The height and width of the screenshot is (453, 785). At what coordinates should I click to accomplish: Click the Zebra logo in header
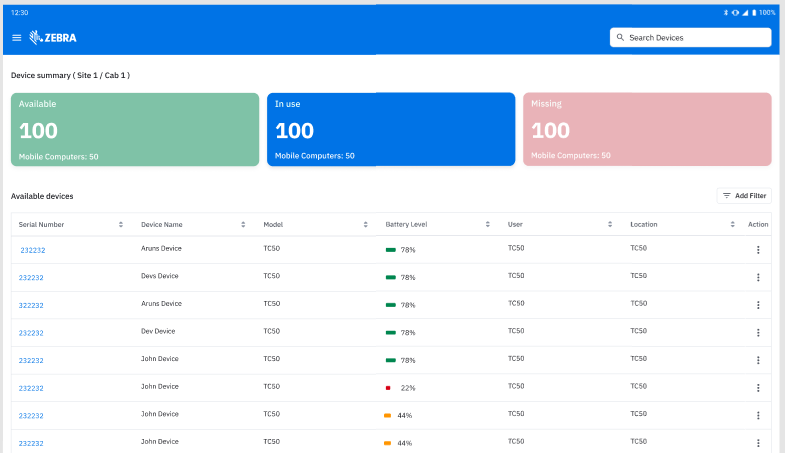coord(53,38)
